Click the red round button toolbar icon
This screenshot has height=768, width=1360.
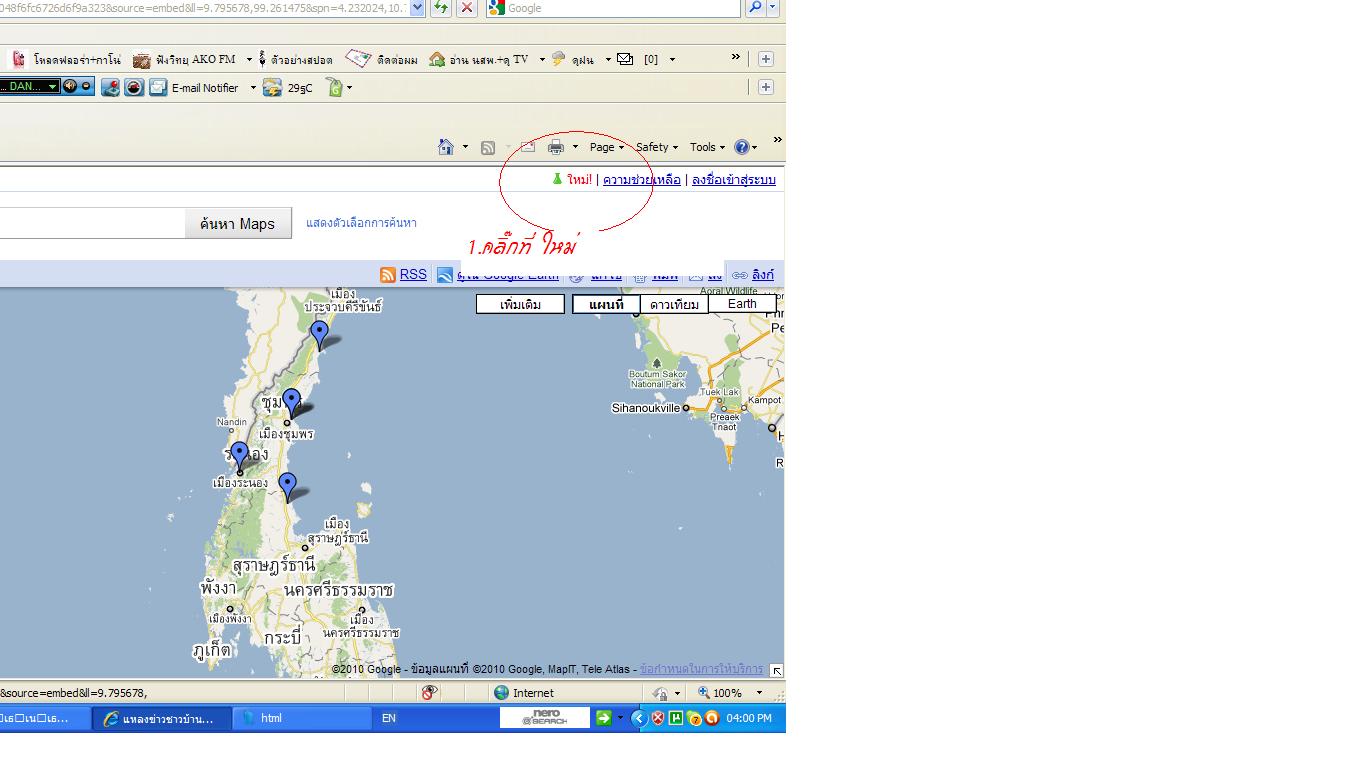tap(134, 88)
